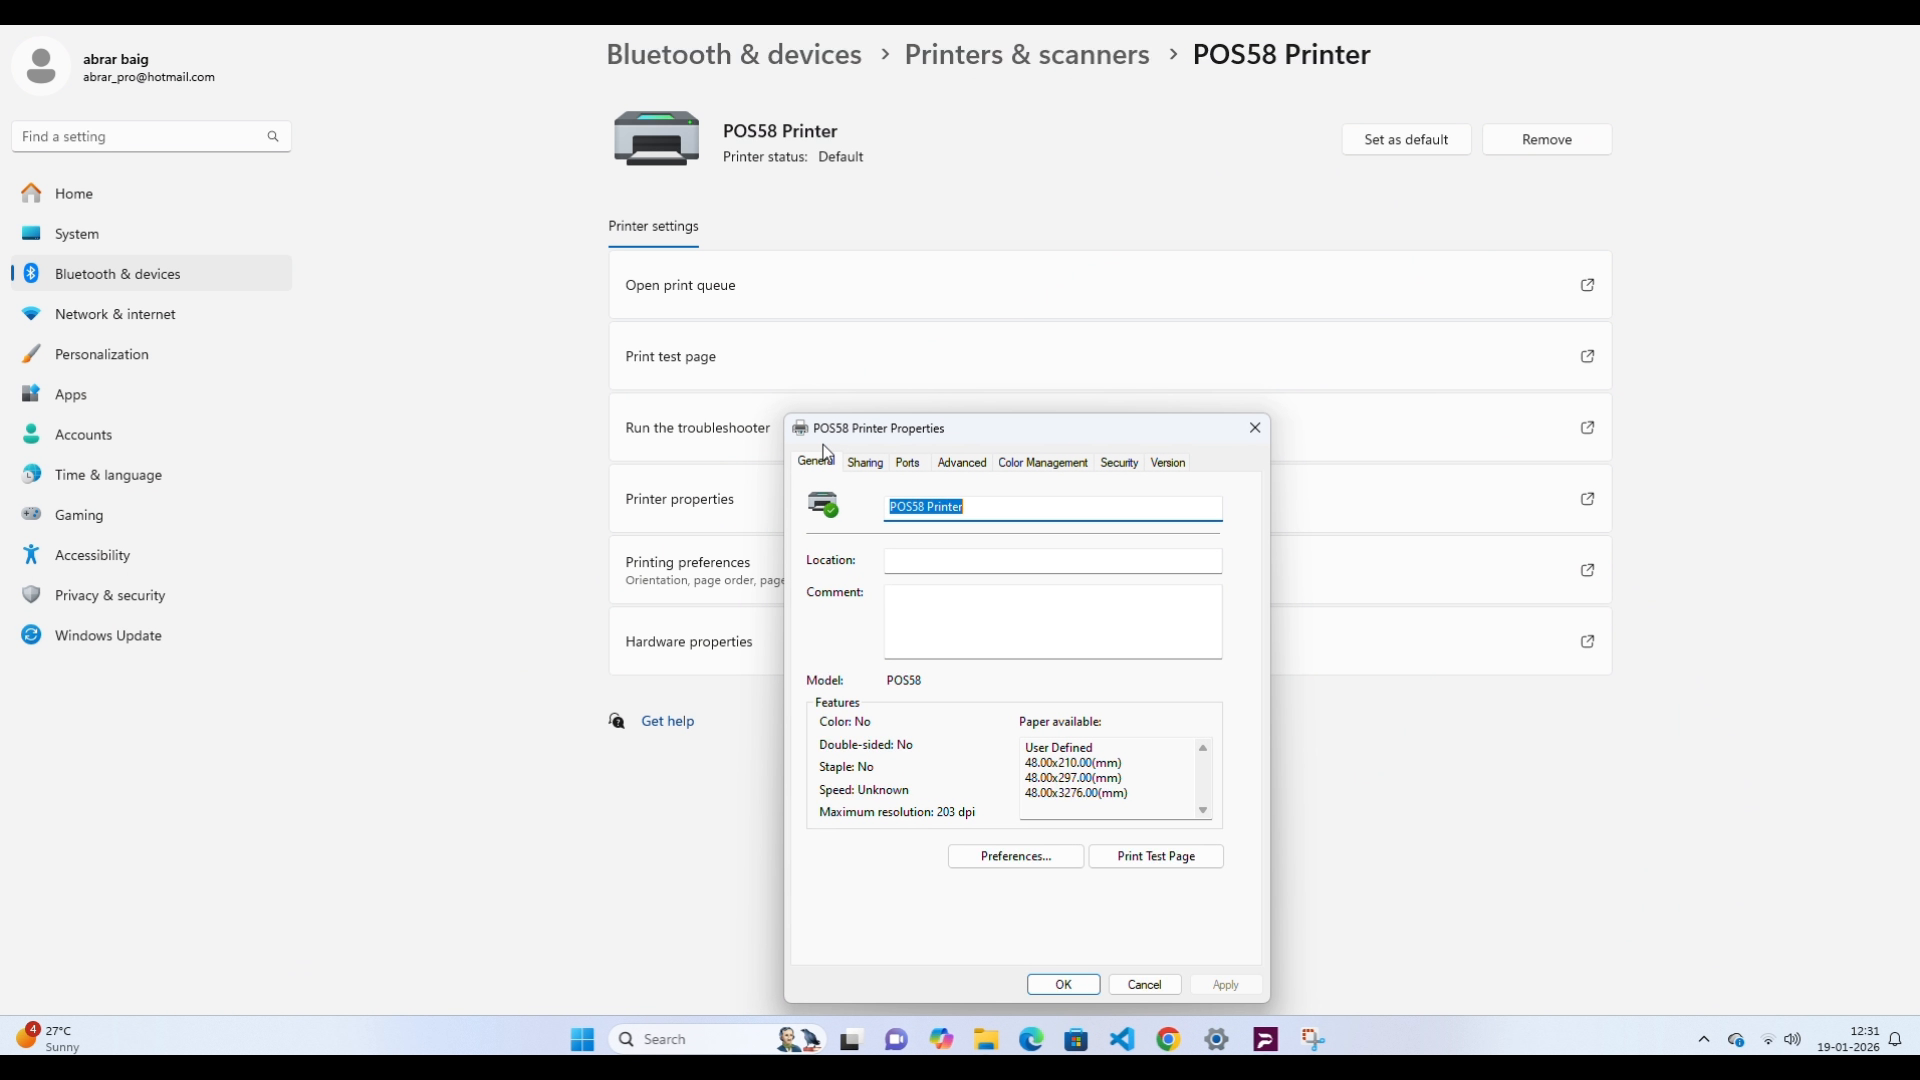
Task: Click the Location input field
Action: tap(1052, 561)
